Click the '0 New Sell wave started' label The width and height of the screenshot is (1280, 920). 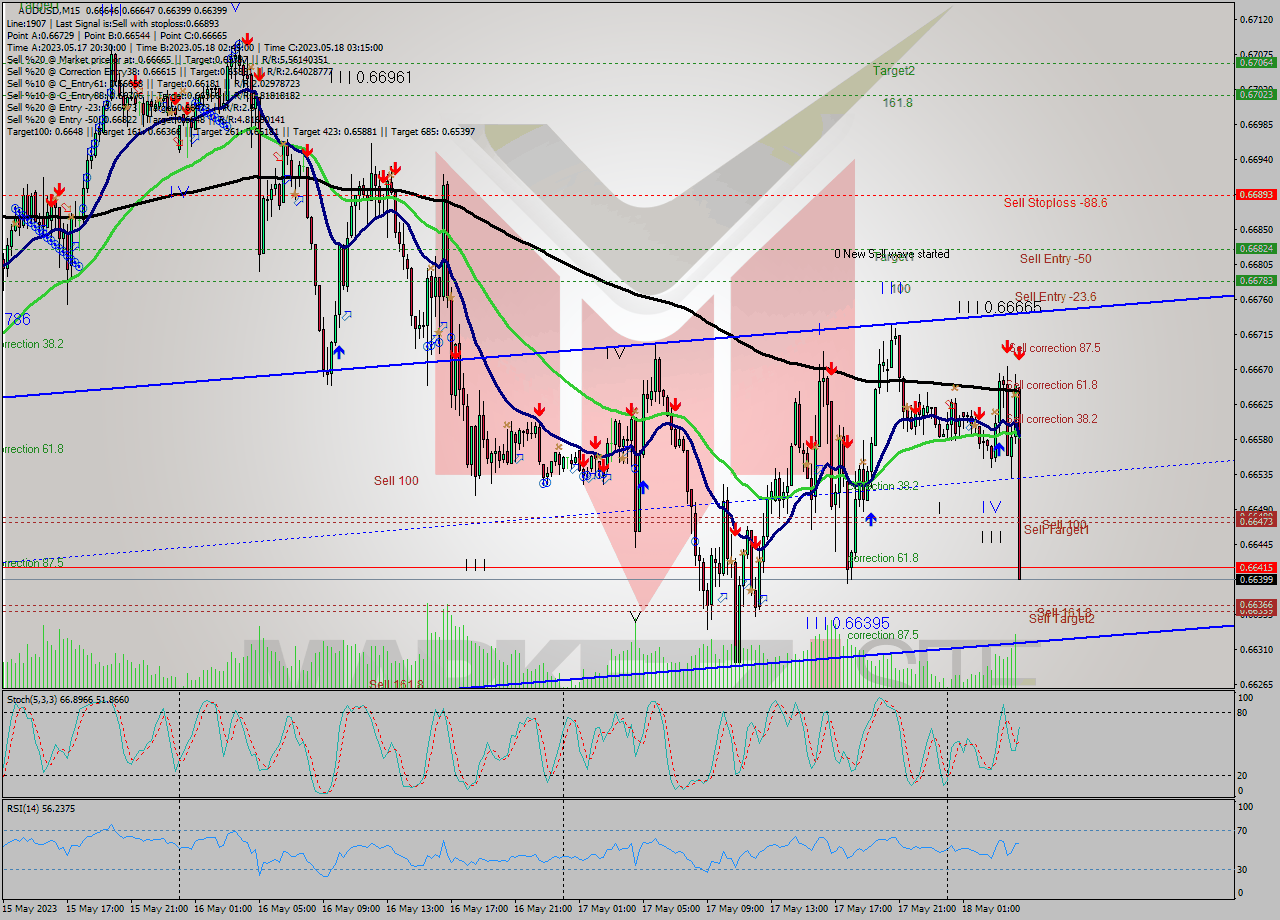point(892,254)
